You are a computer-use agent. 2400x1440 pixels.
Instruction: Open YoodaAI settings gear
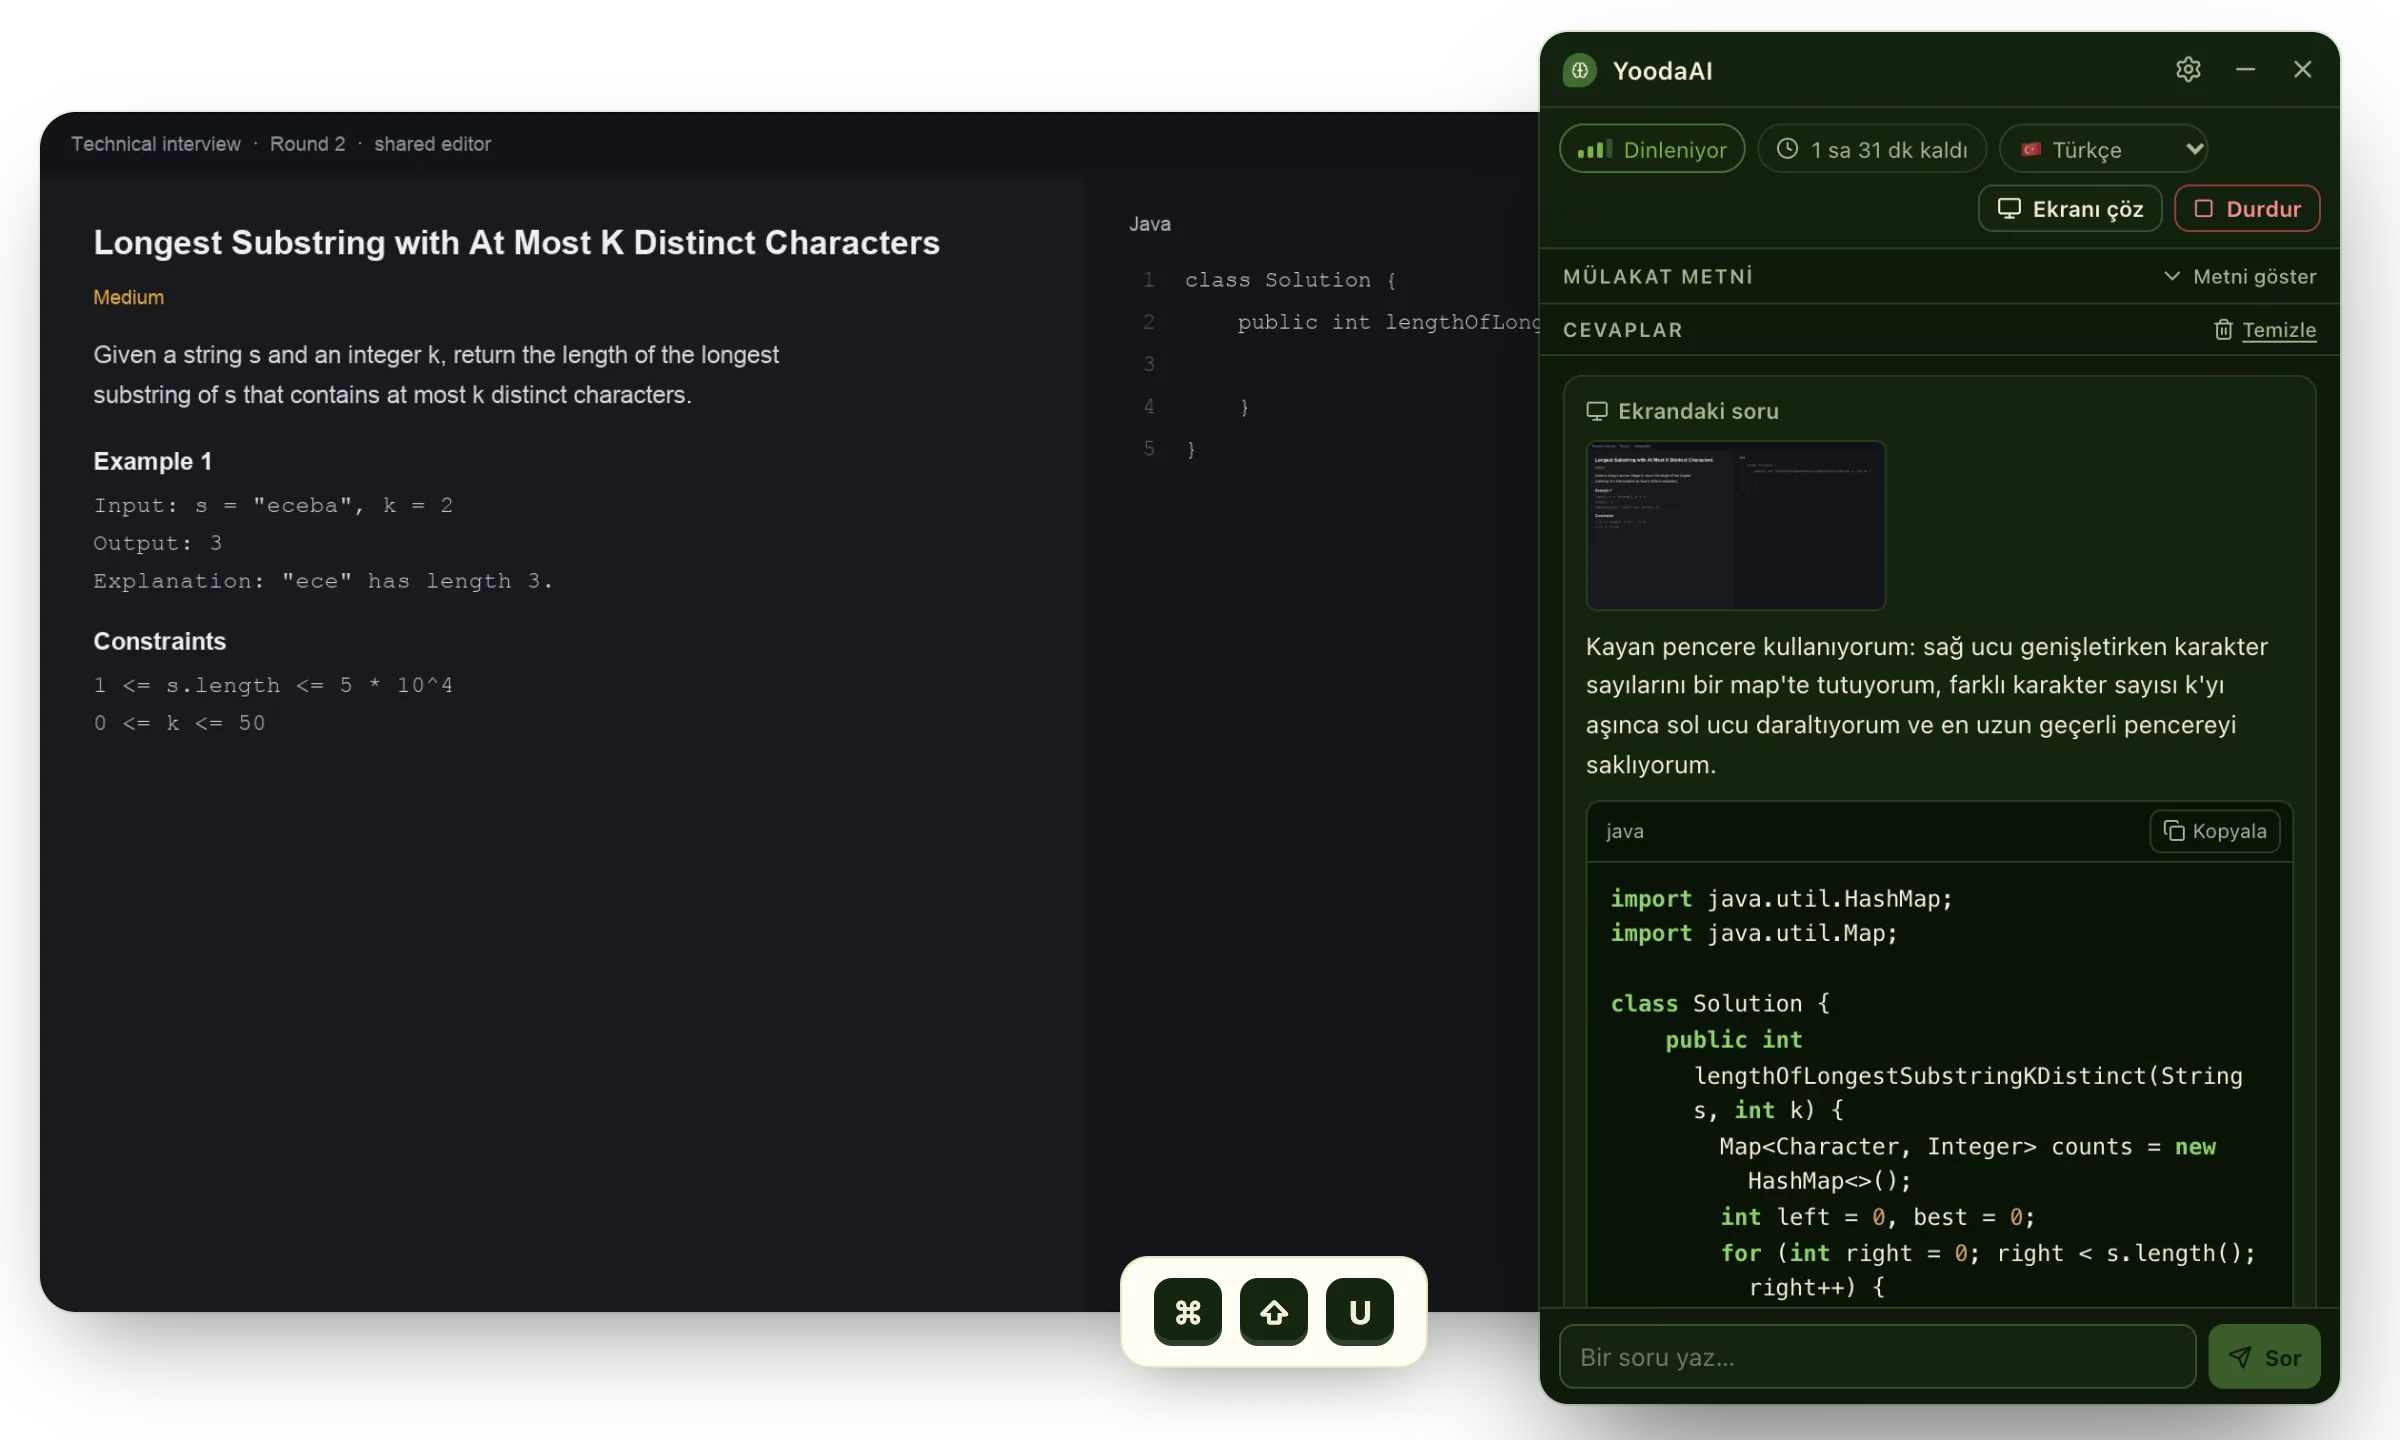point(2188,69)
